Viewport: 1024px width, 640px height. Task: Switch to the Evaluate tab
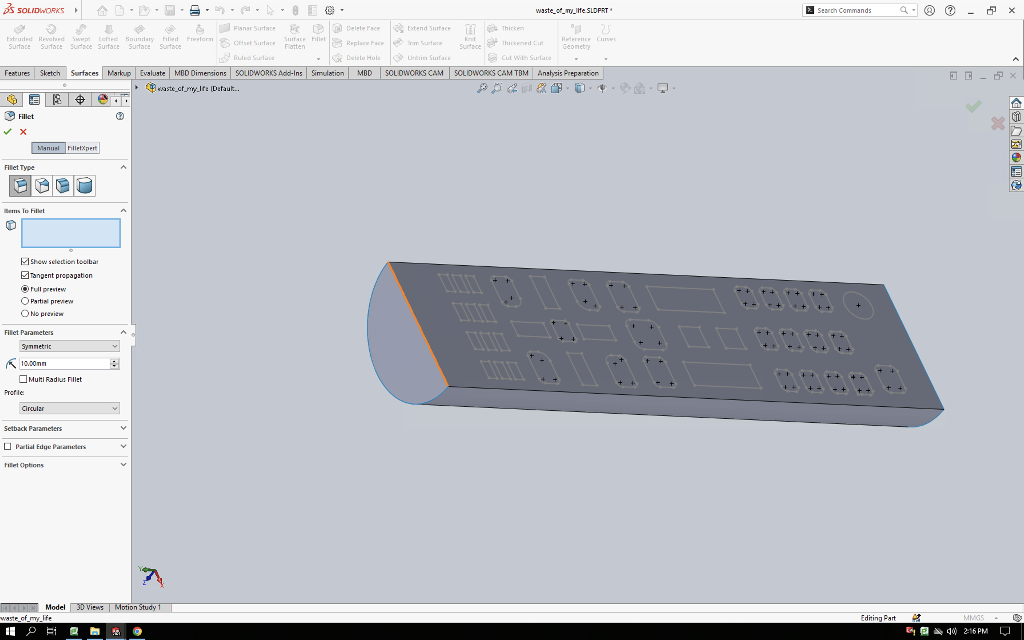(x=152, y=73)
